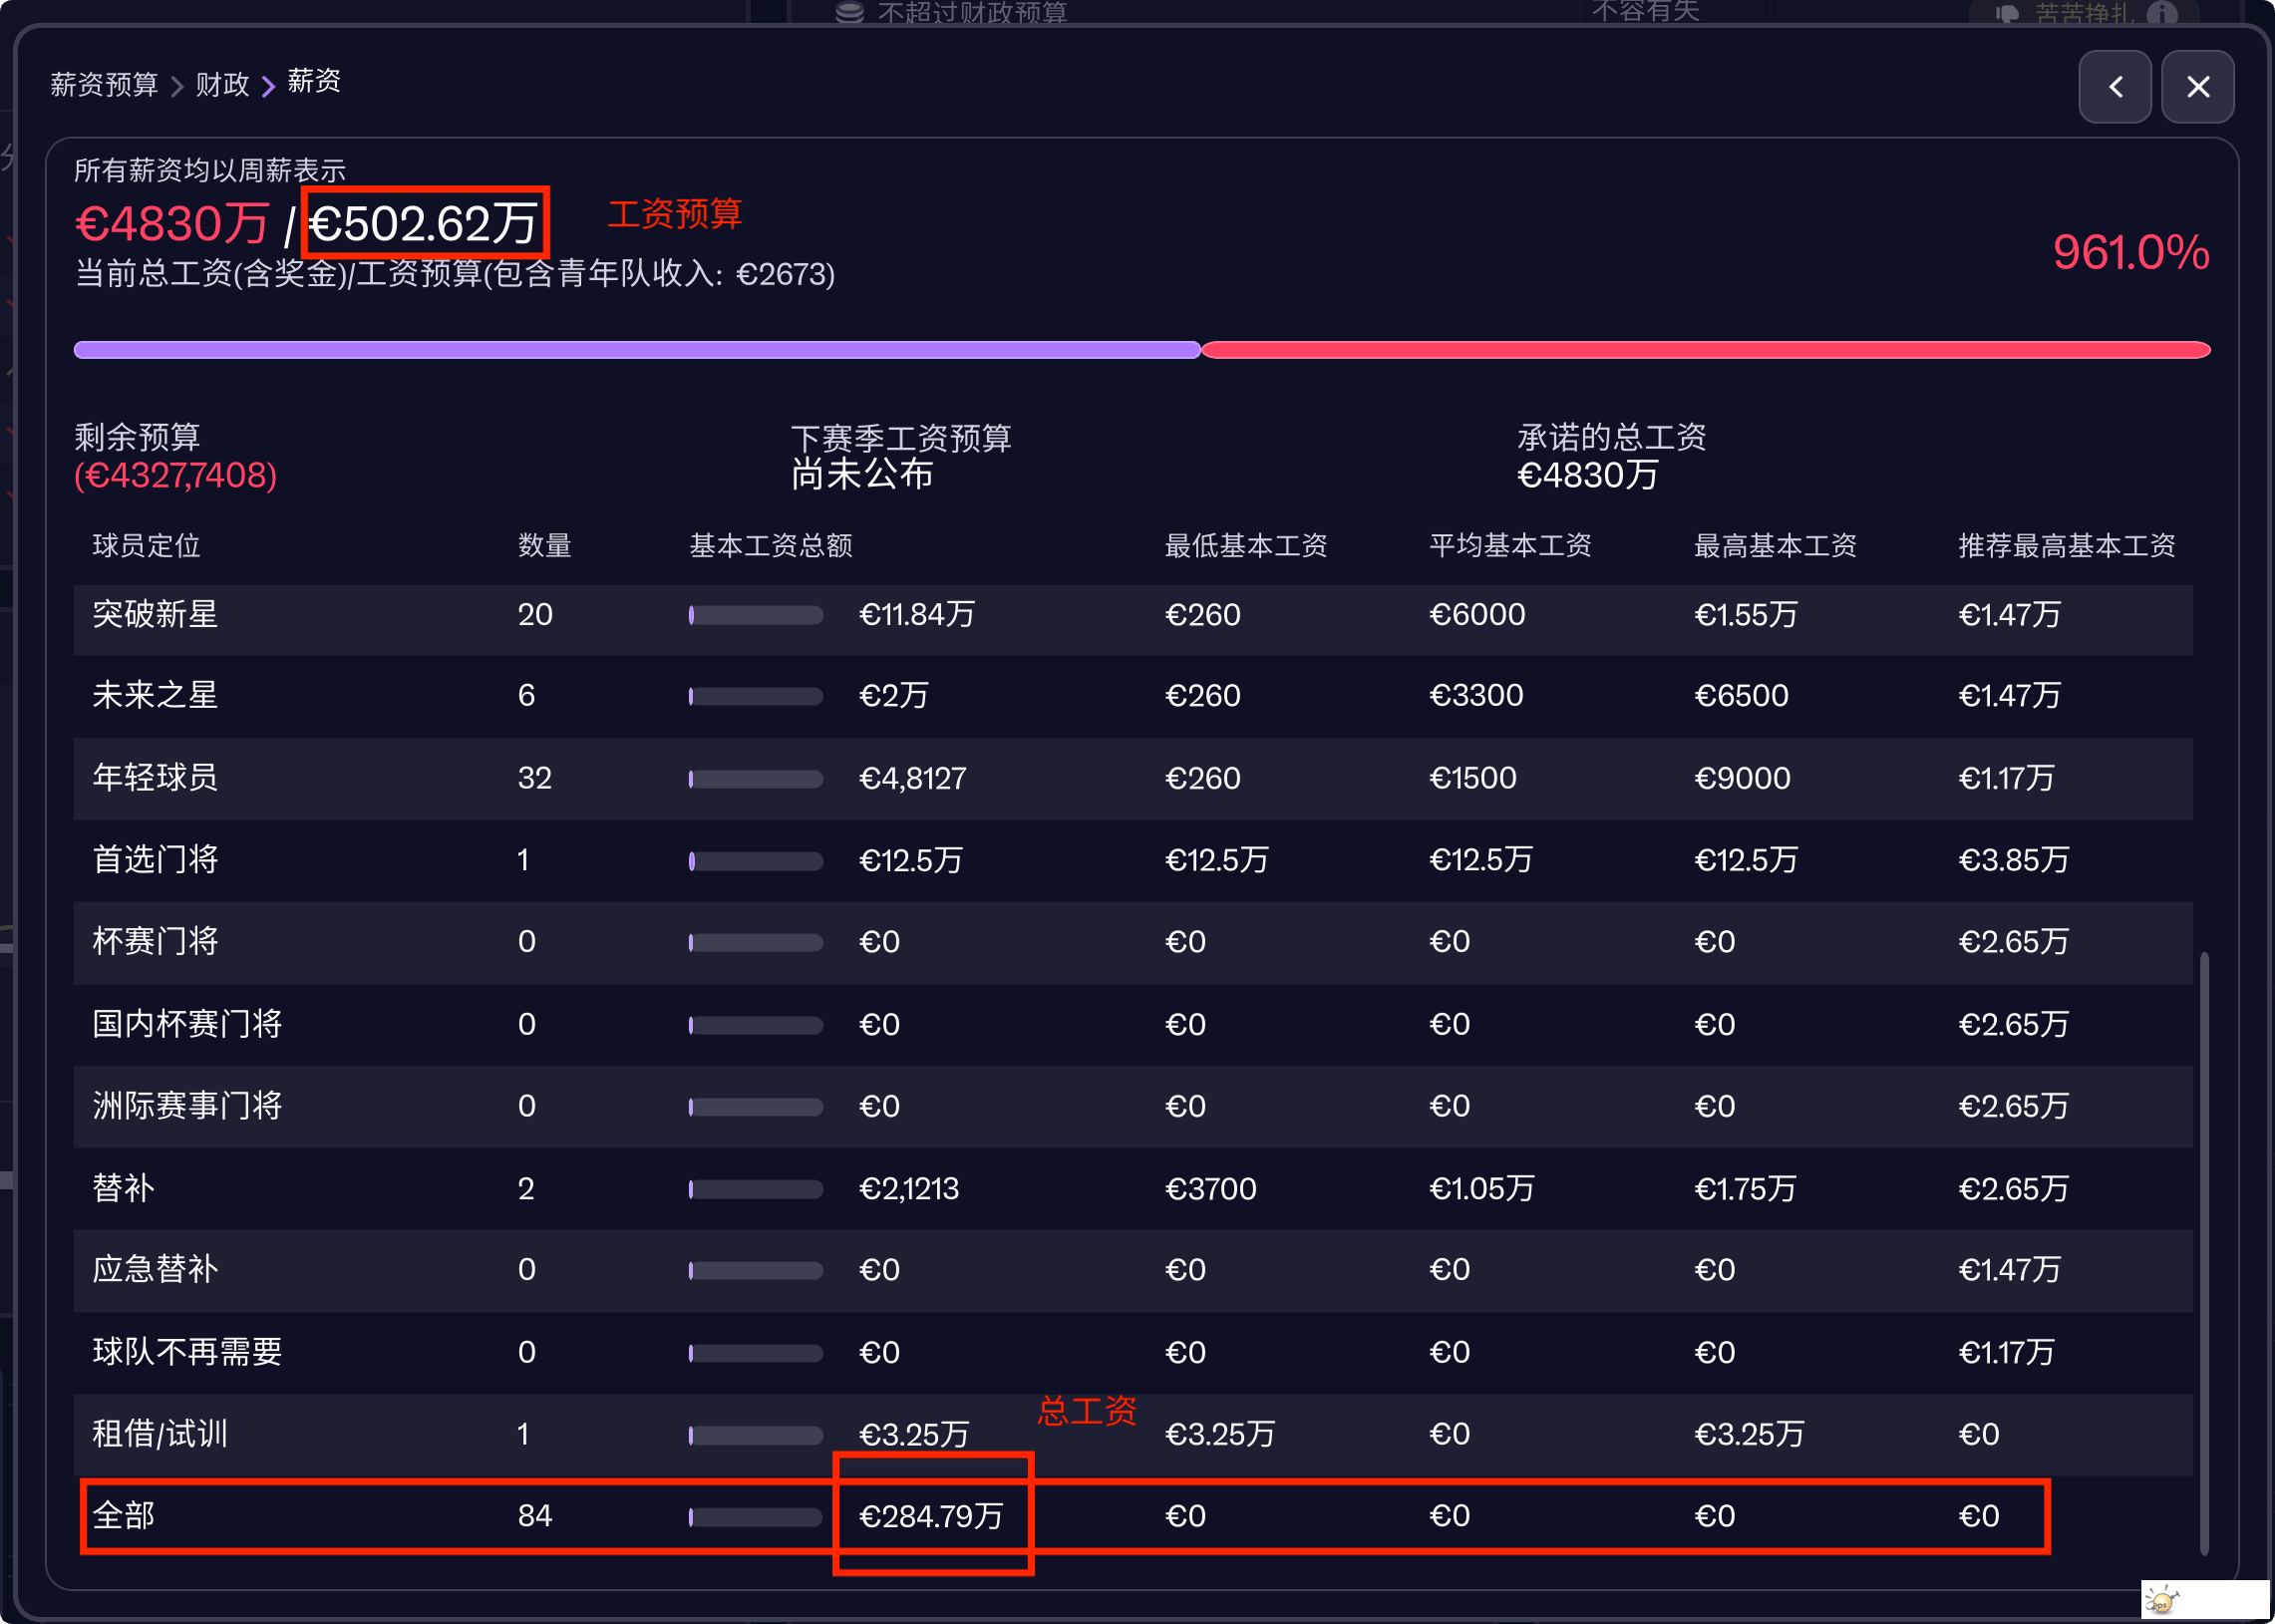Click the info icon beside 苦苦挣扎
This screenshot has width=2275, height=1624.
click(2161, 13)
